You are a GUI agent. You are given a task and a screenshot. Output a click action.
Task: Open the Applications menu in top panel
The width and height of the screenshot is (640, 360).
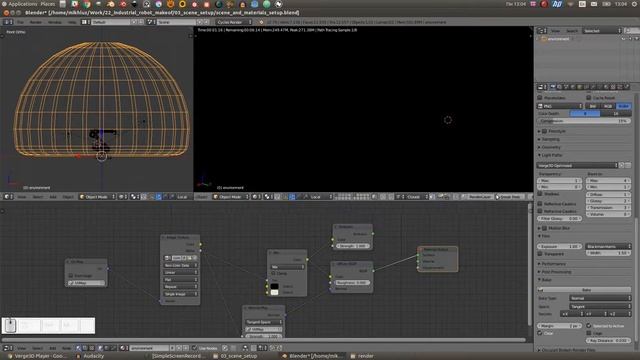(x=22, y=4)
